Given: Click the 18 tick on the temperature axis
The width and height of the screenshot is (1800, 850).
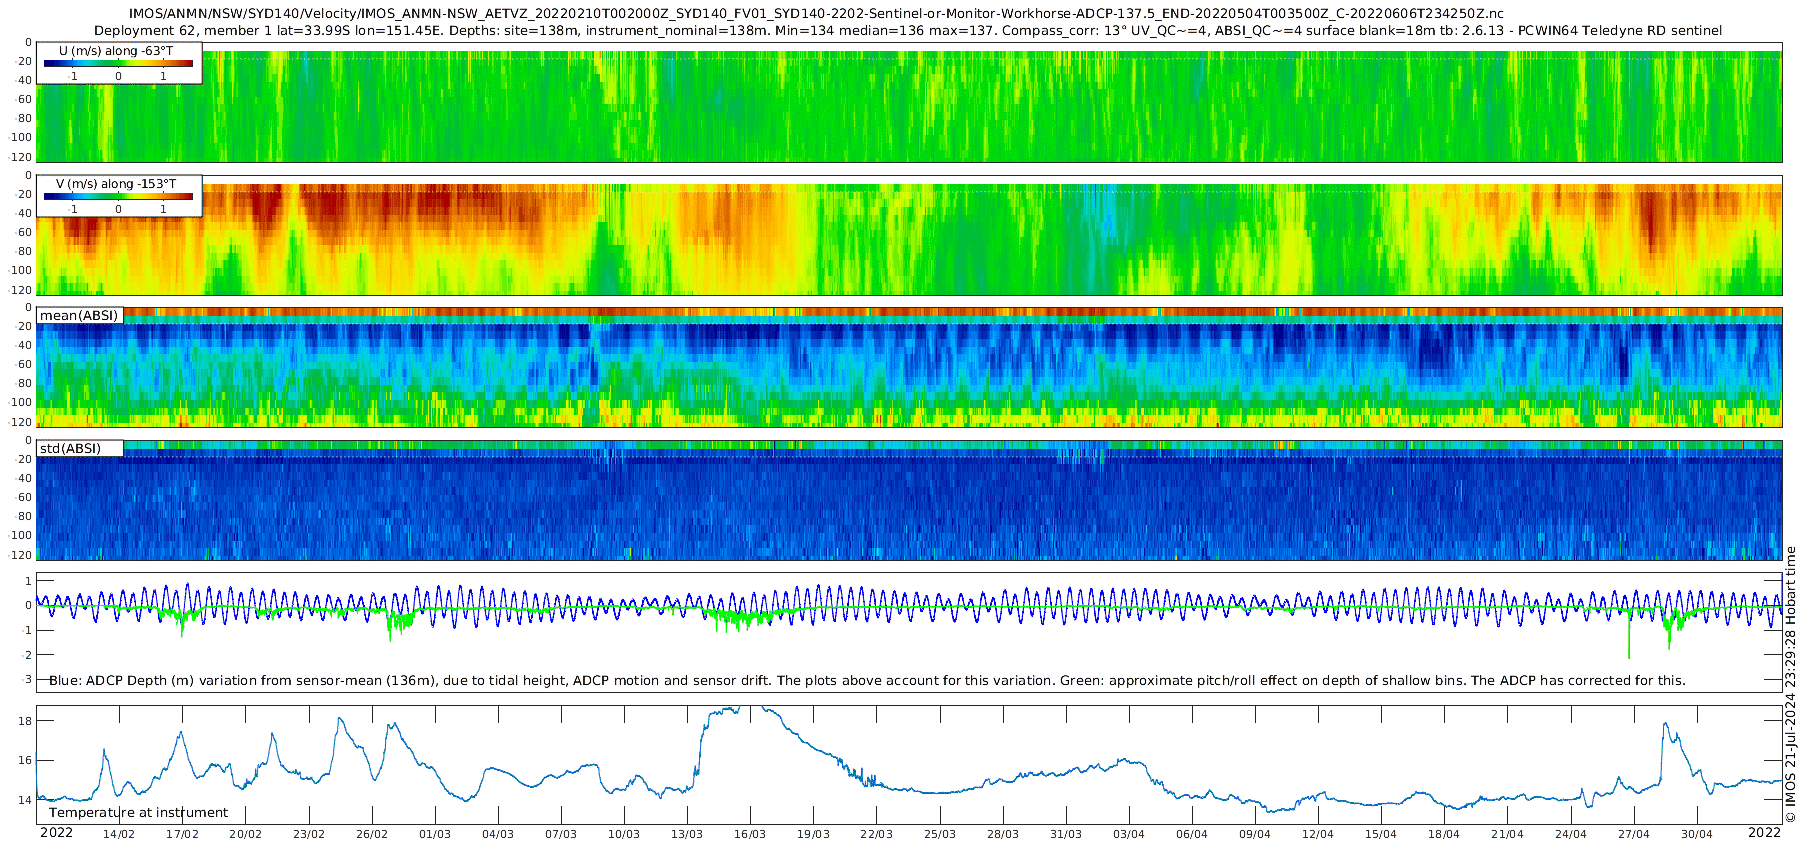Looking at the screenshot, I should coord(26,721).
